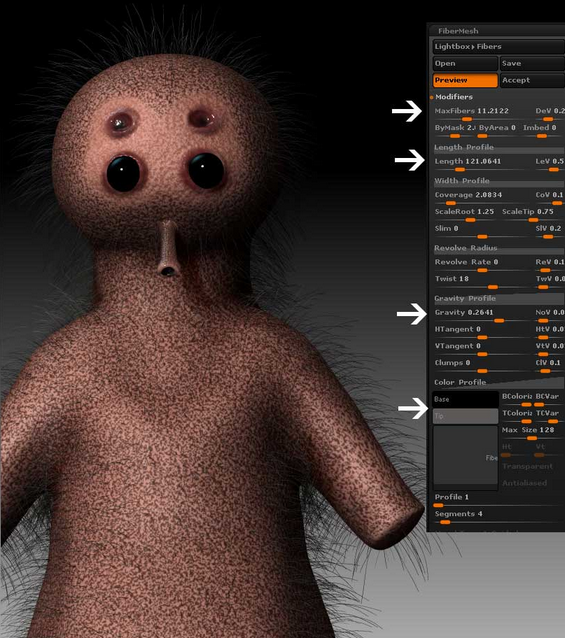This screenshot has width=565, height=638.
Task: Set the Coverage slider
Action: click(x=481, y=198)
